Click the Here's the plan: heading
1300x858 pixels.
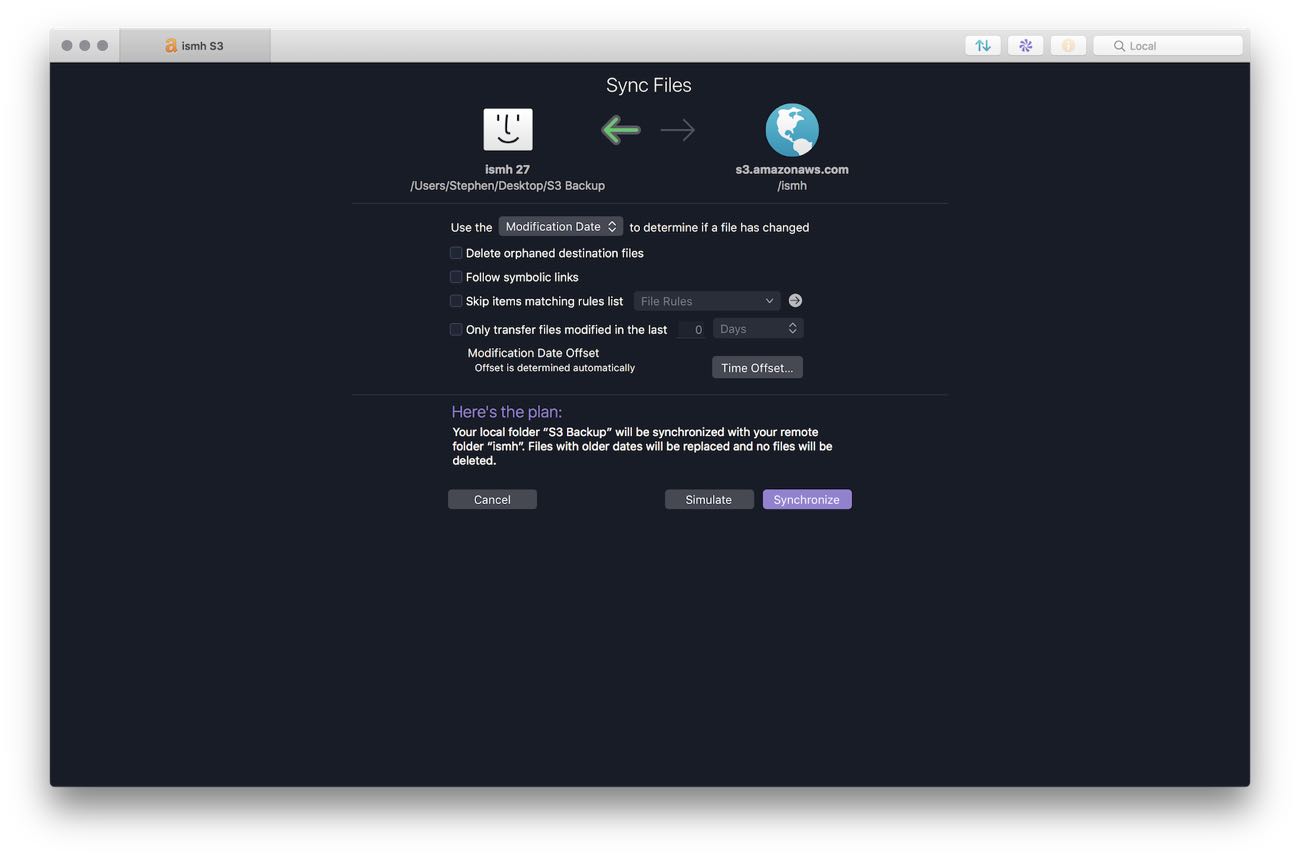pos(507,412)
